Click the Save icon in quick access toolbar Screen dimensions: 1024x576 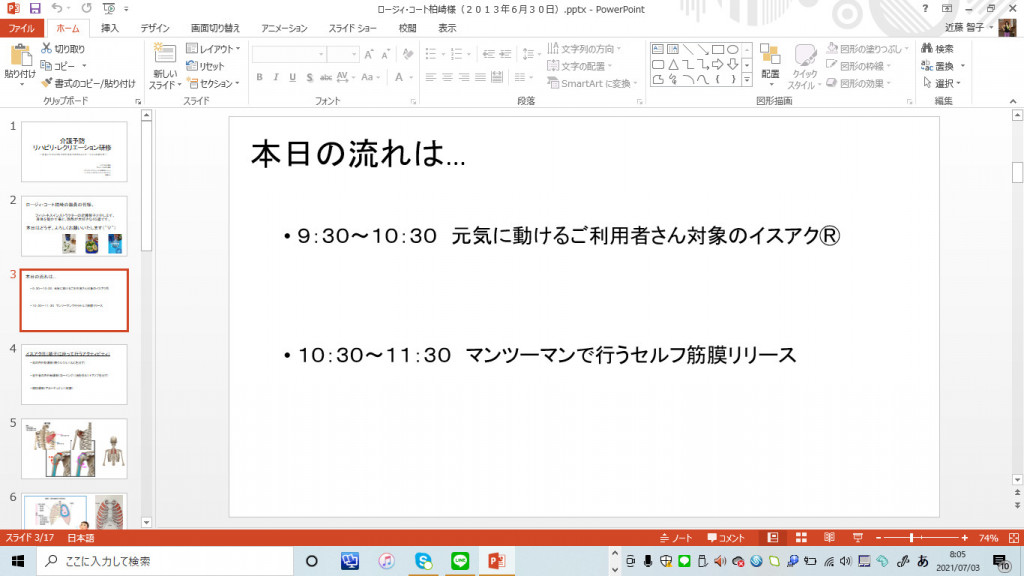tap(35, 8)
